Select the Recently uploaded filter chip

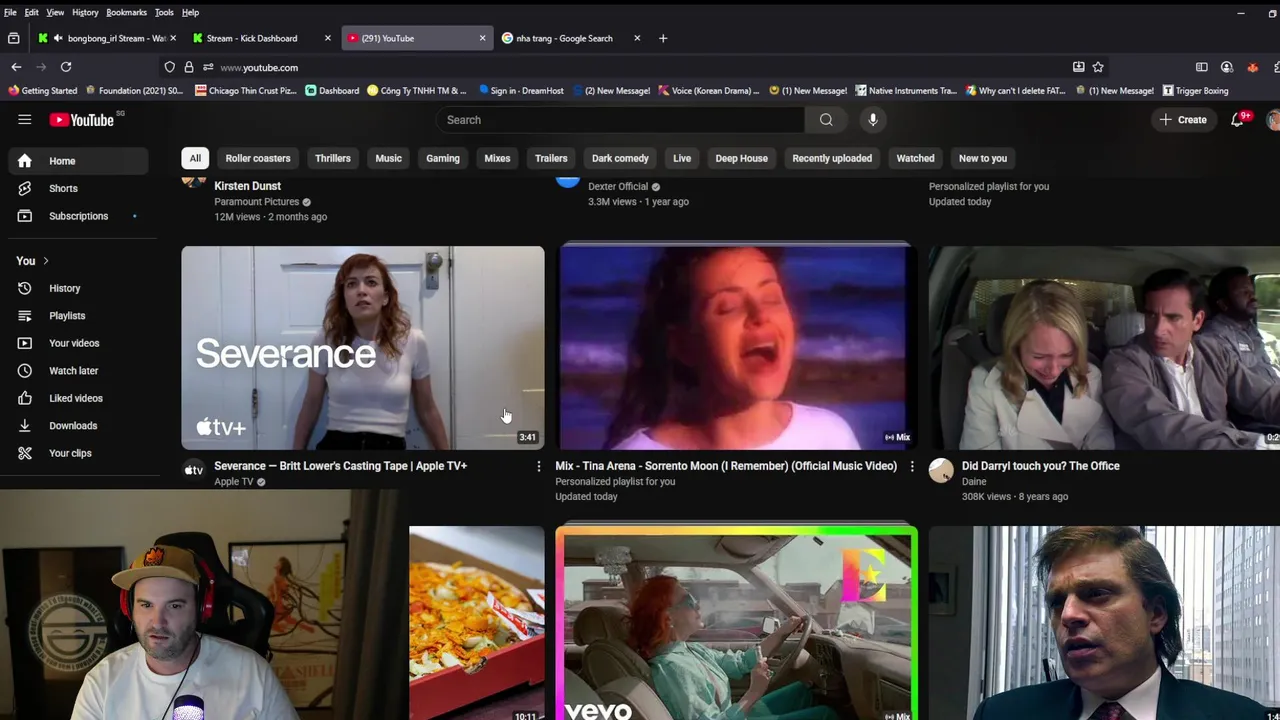click(832, 158)
